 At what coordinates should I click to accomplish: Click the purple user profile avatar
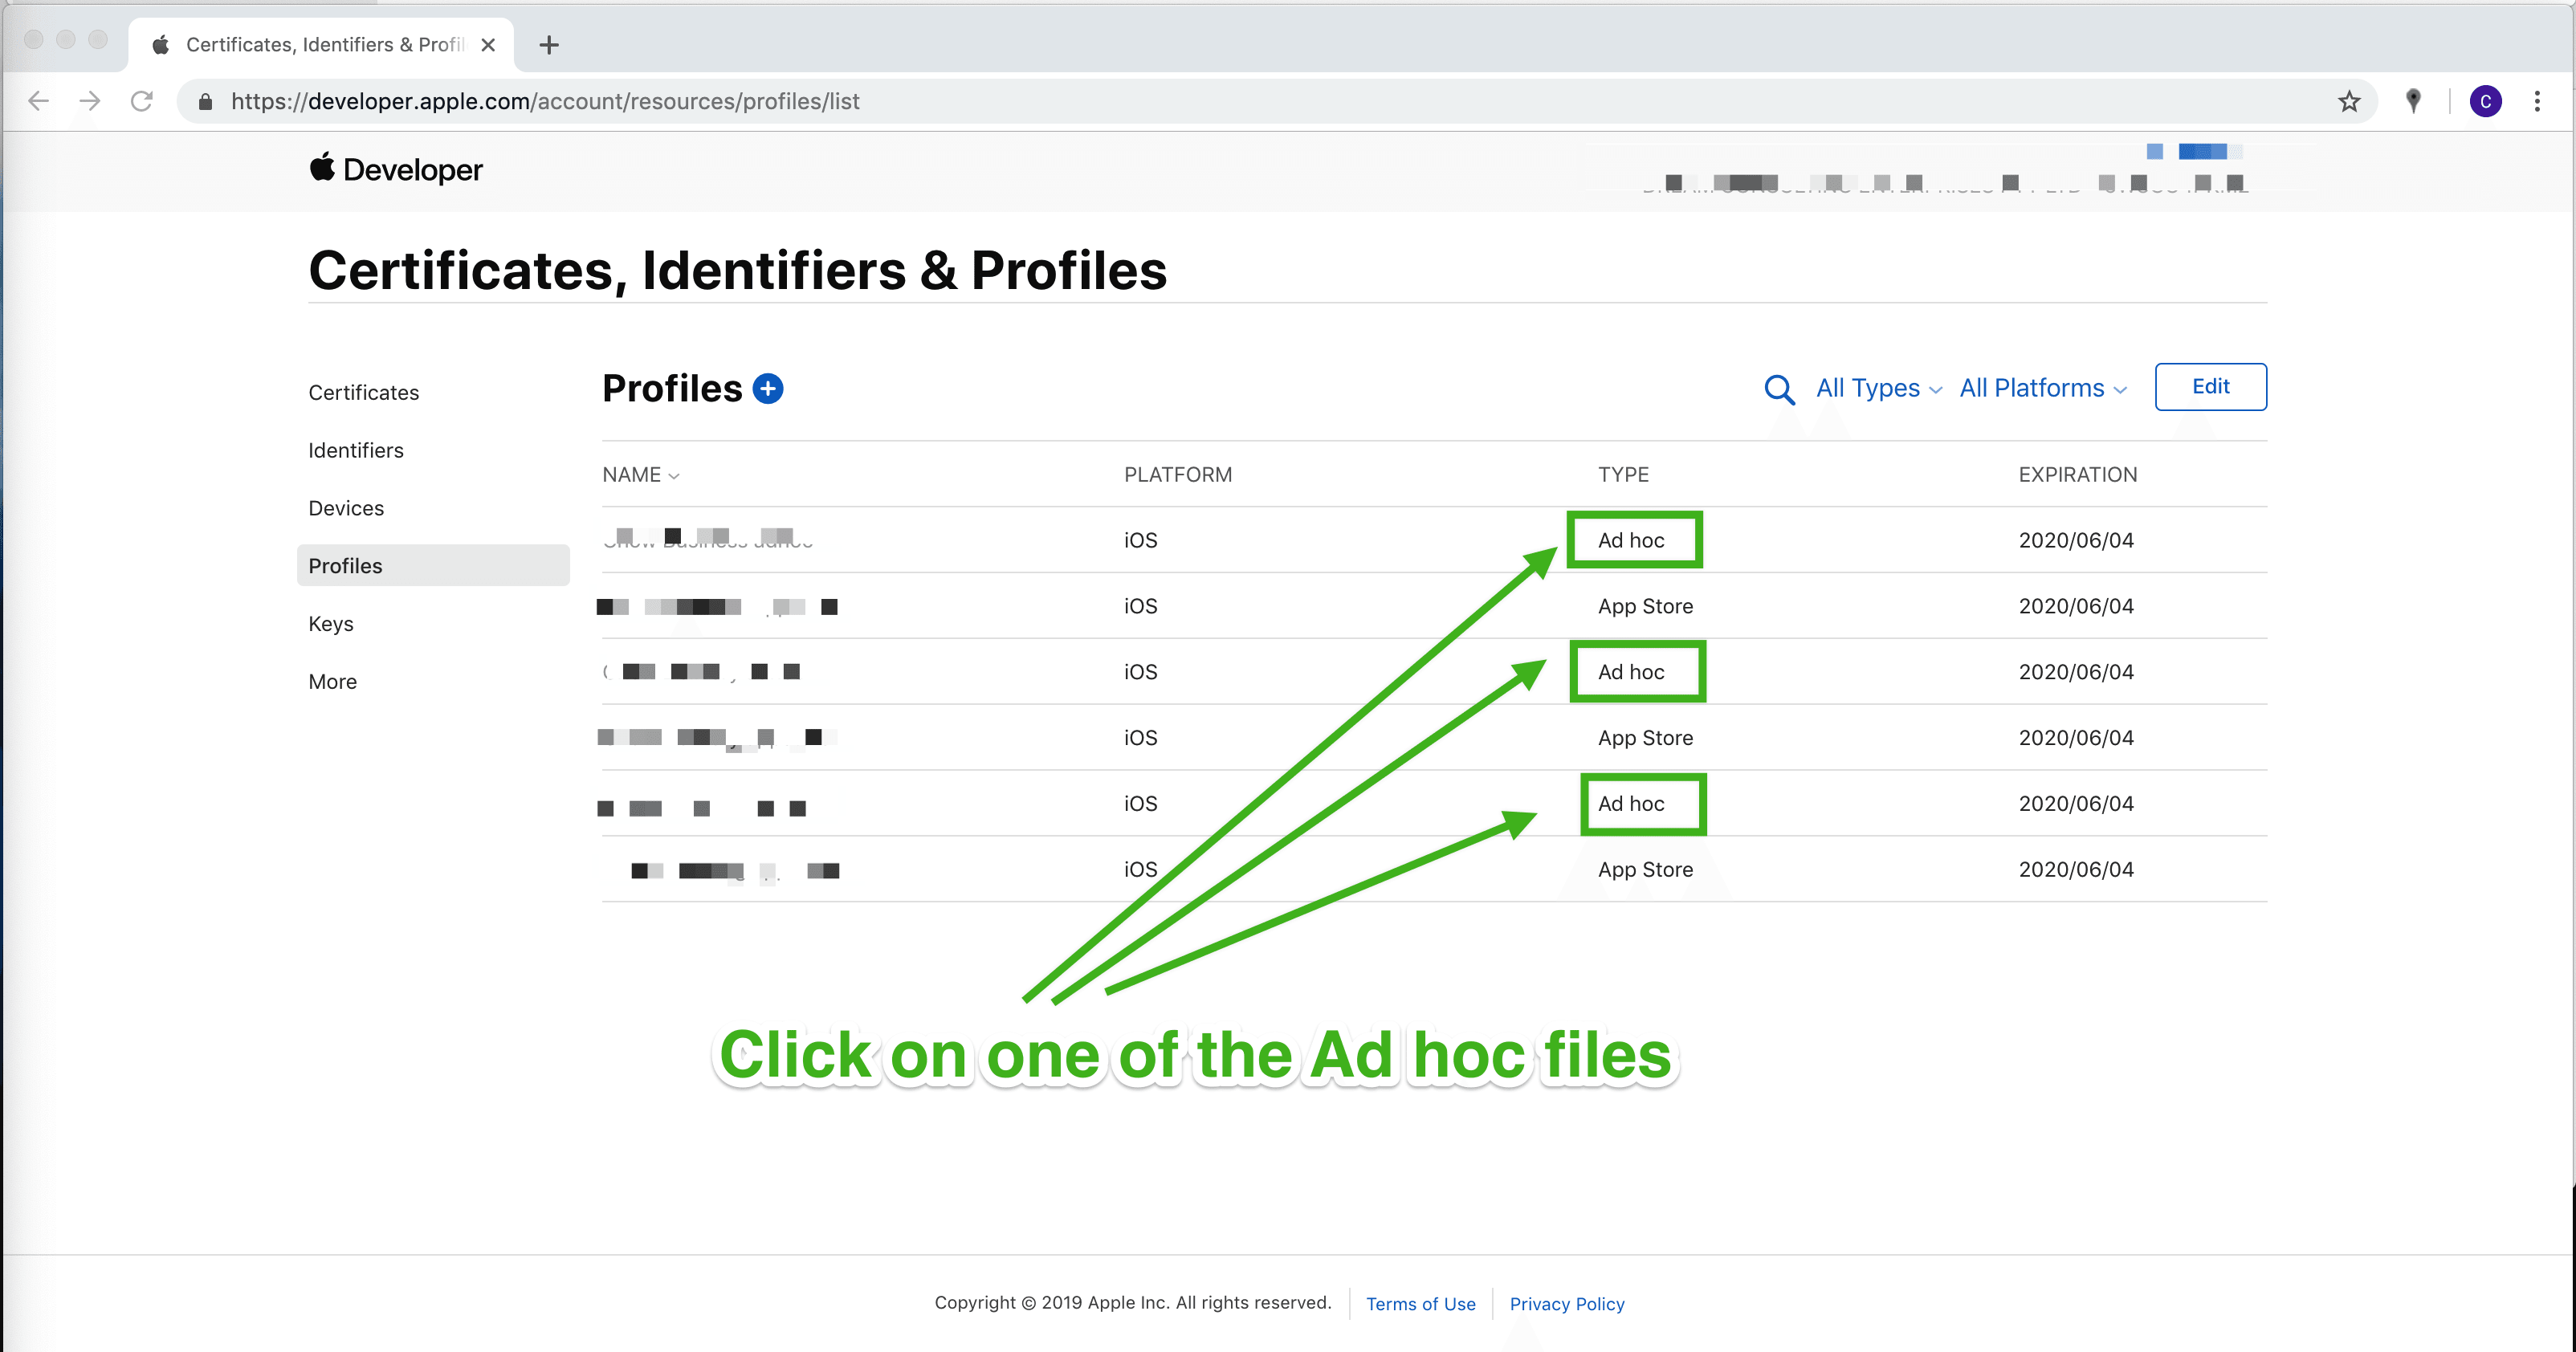[2485, 101]
